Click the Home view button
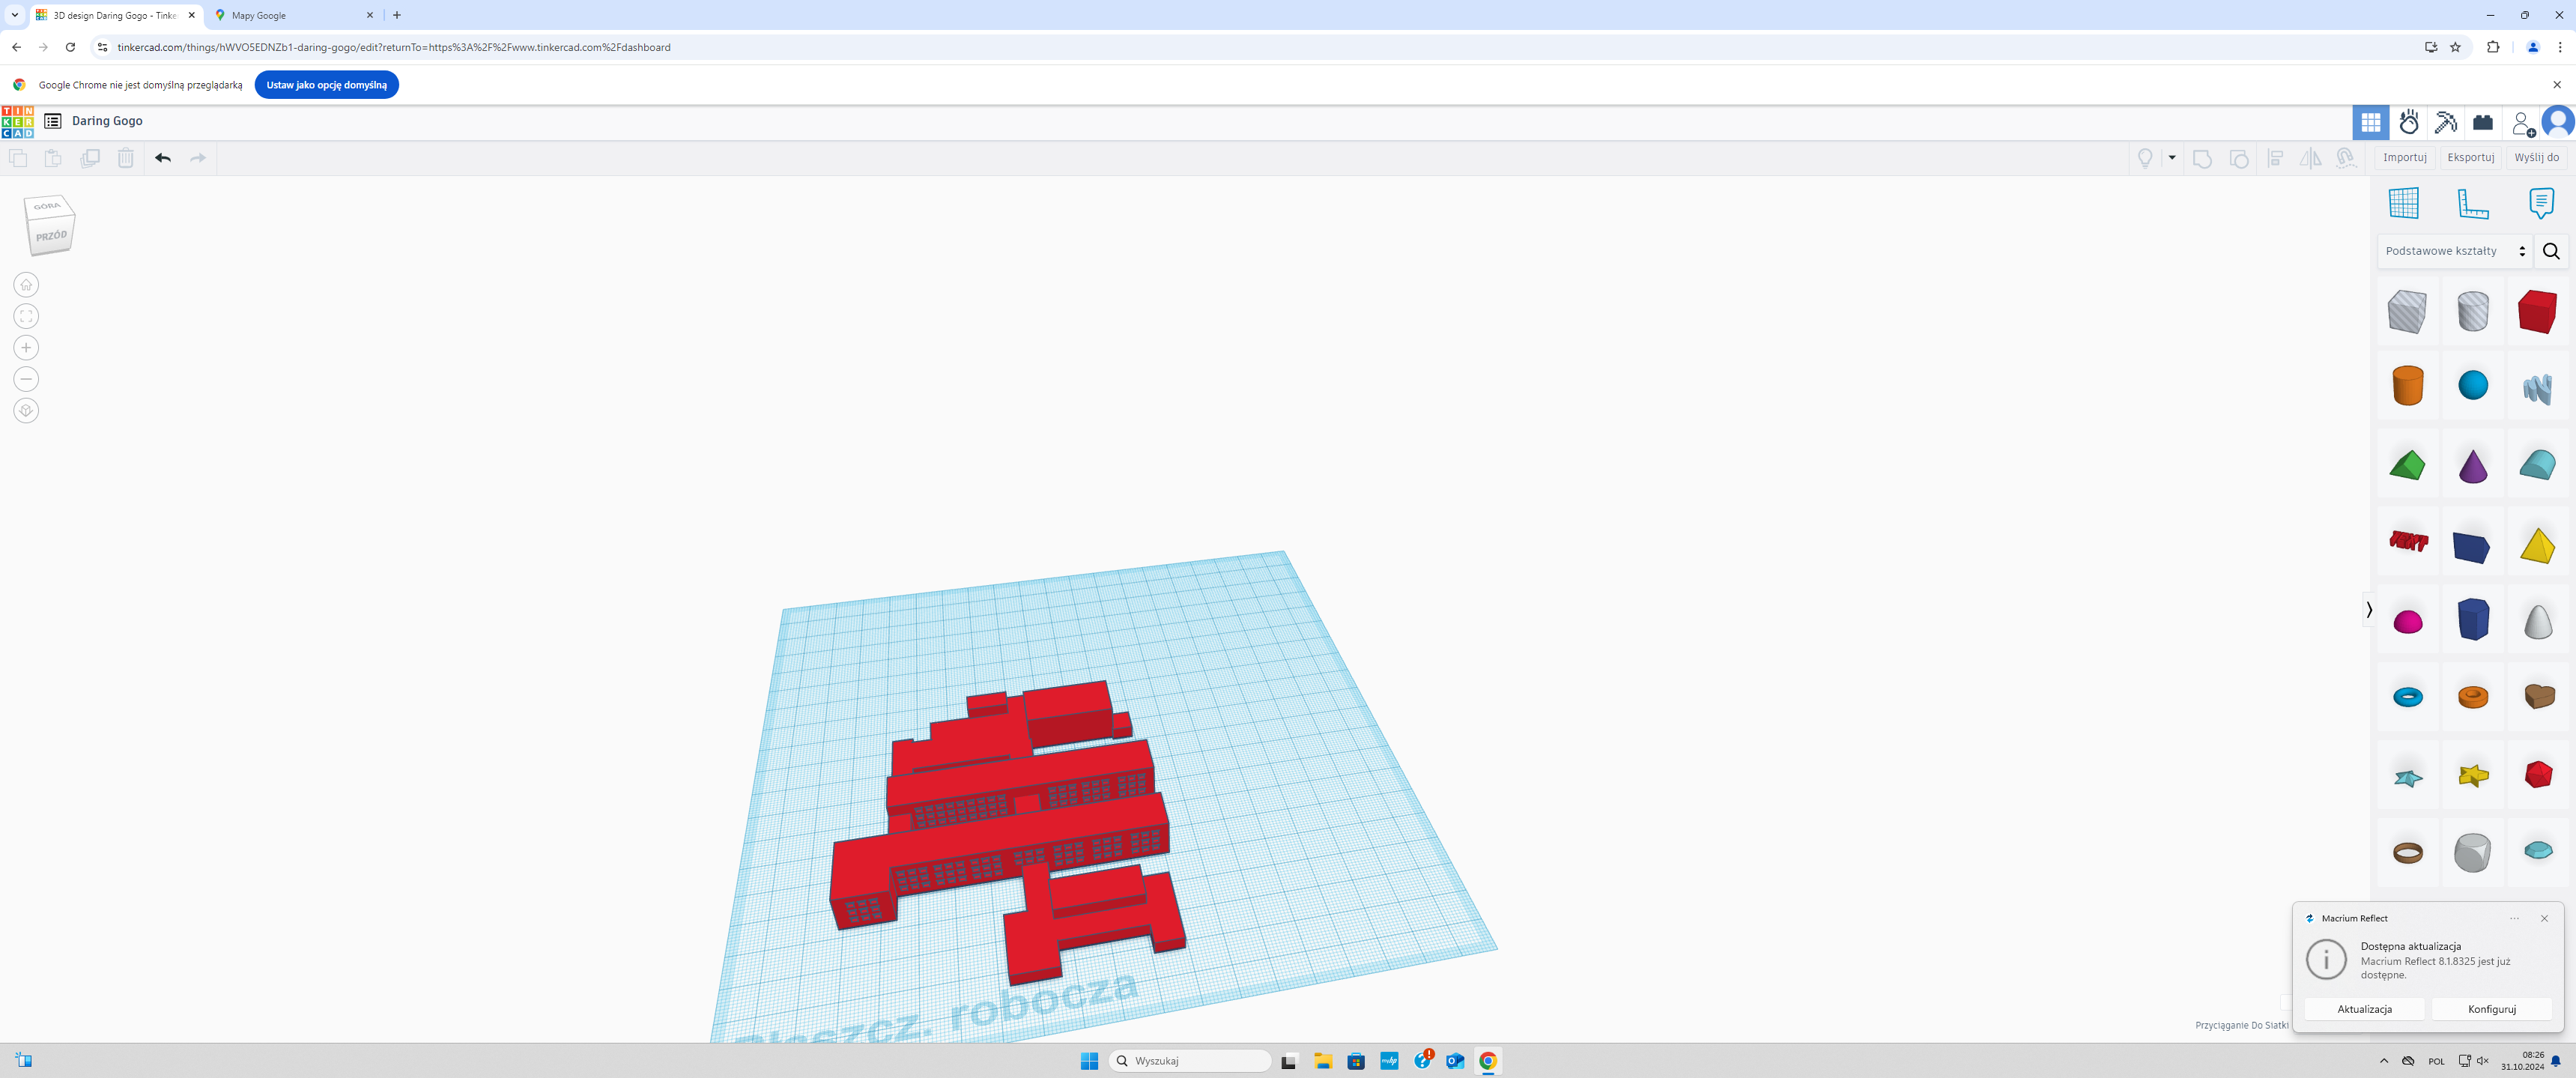This screenshot has width=2576, height=1078. (26, 285)
